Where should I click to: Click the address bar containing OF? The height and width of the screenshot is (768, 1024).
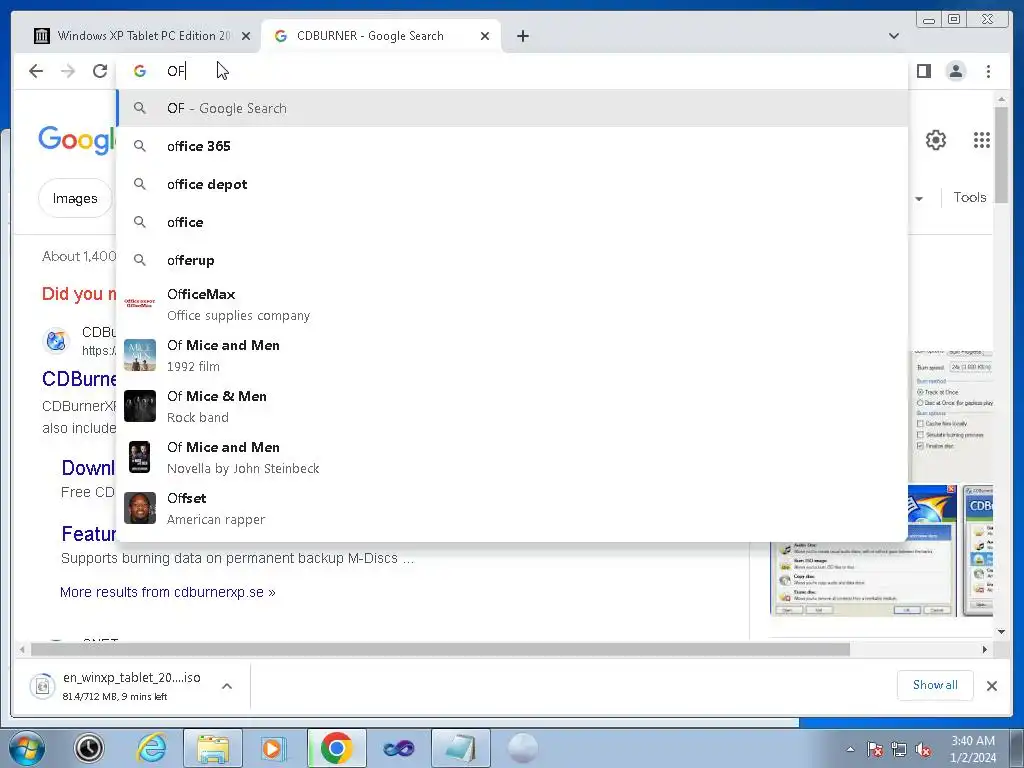tap(513, 71)
